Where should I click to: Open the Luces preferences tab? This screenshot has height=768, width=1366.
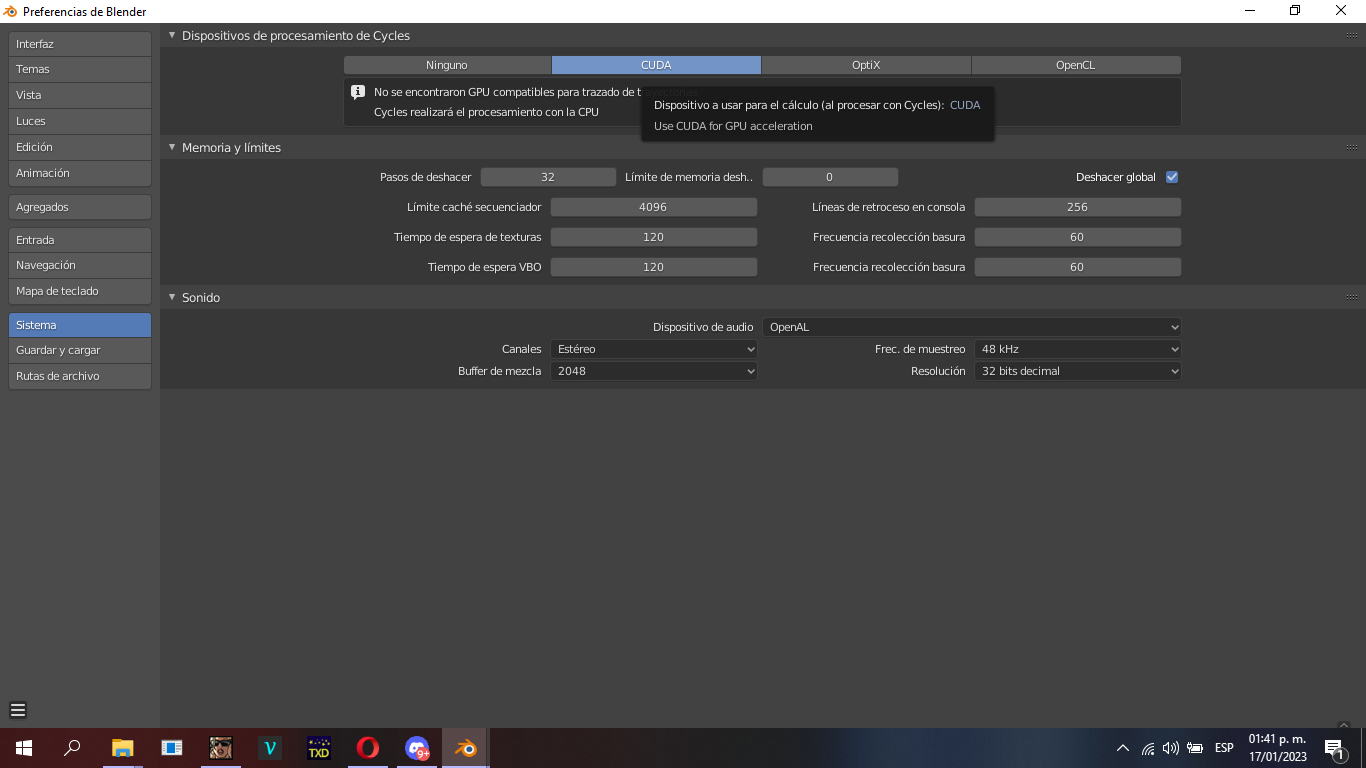point(80,121)
